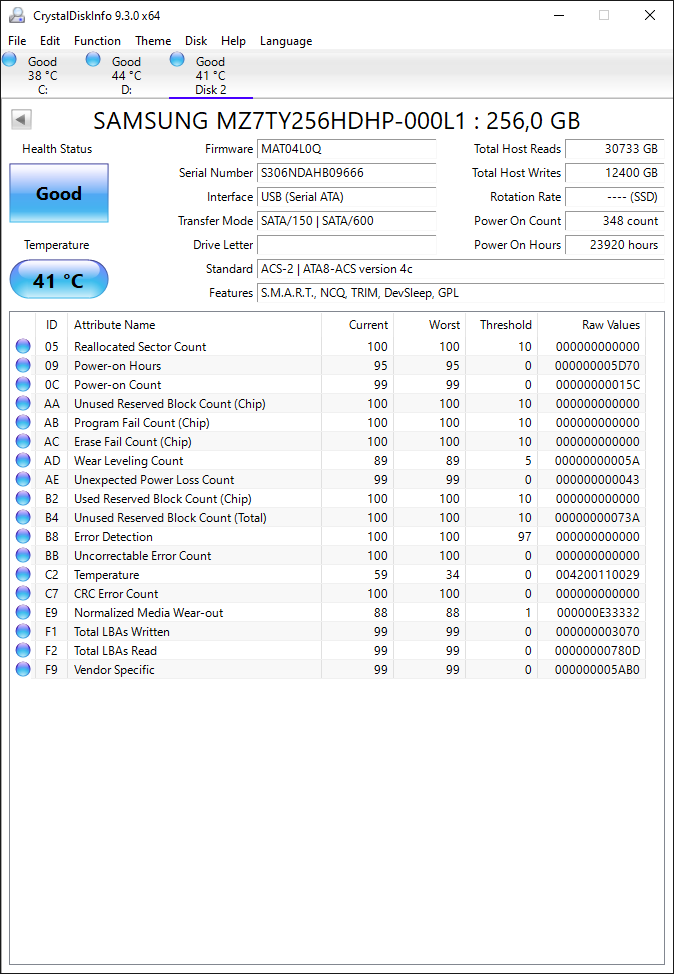The height and width of the screenshot is (974, 674).
Task: Click the empty Drive Letter field
Action: pos(347,245)
